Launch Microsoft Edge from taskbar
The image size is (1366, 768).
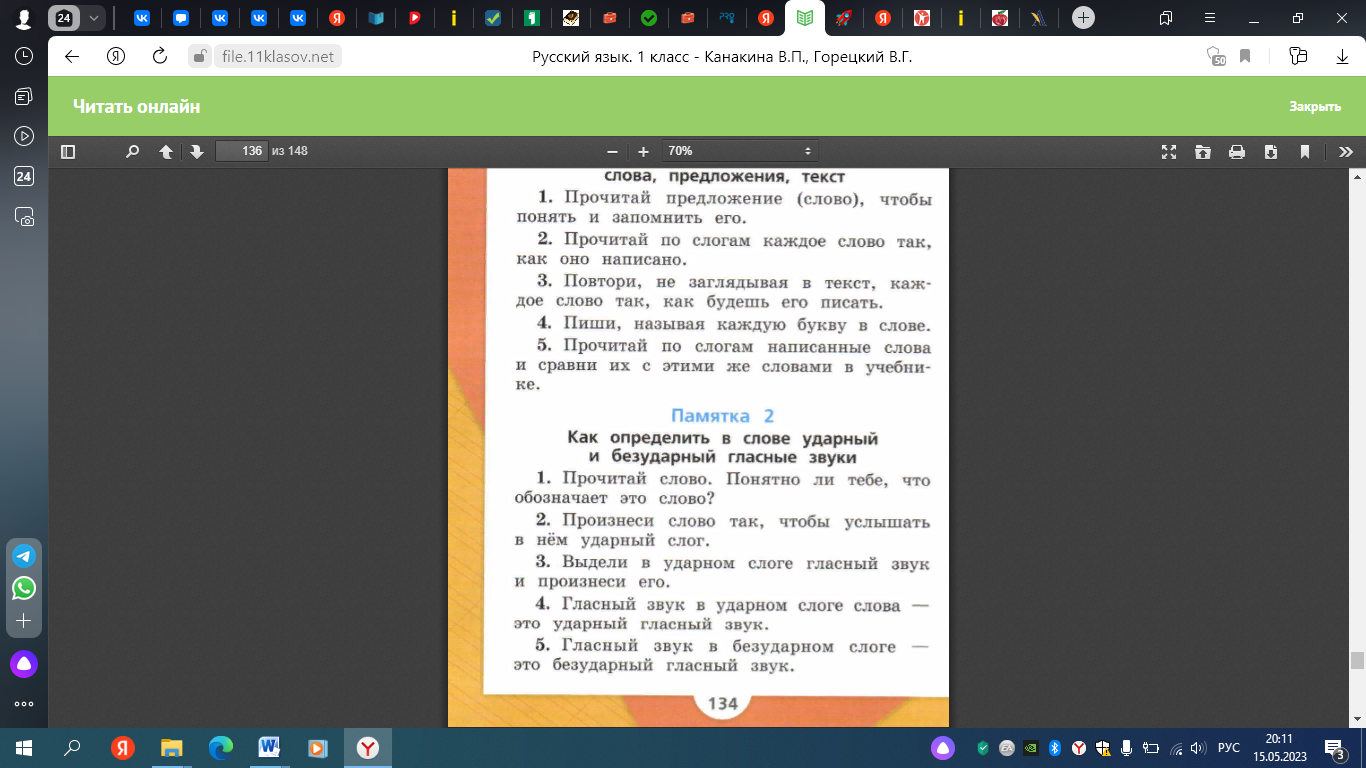click(221, 748)
